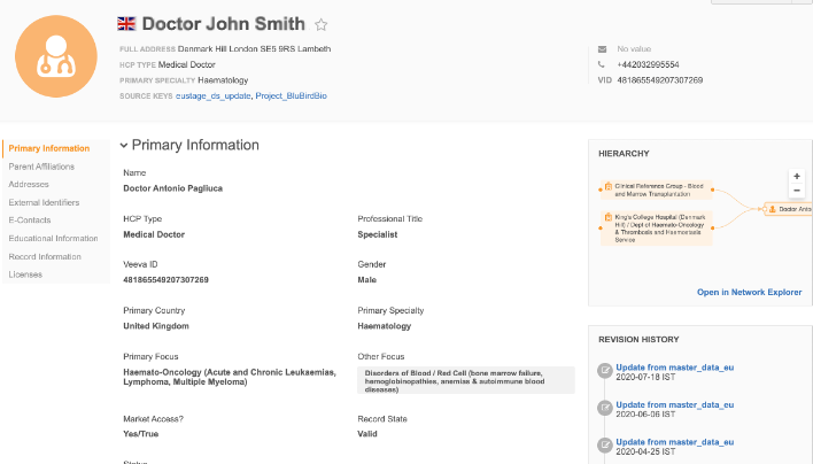
Task: Open the Project_BluBirdBio source key link
Action: click(291, 96)
